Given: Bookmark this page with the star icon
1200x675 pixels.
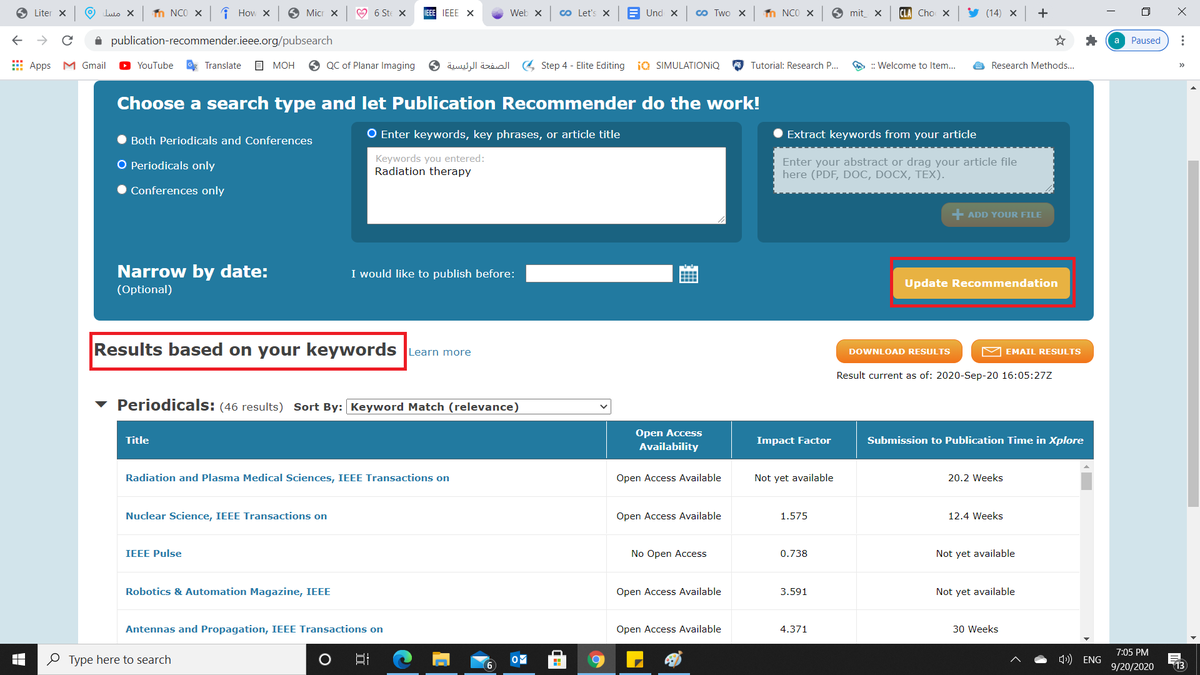Looking at the screenshot, I should 1059,40.
